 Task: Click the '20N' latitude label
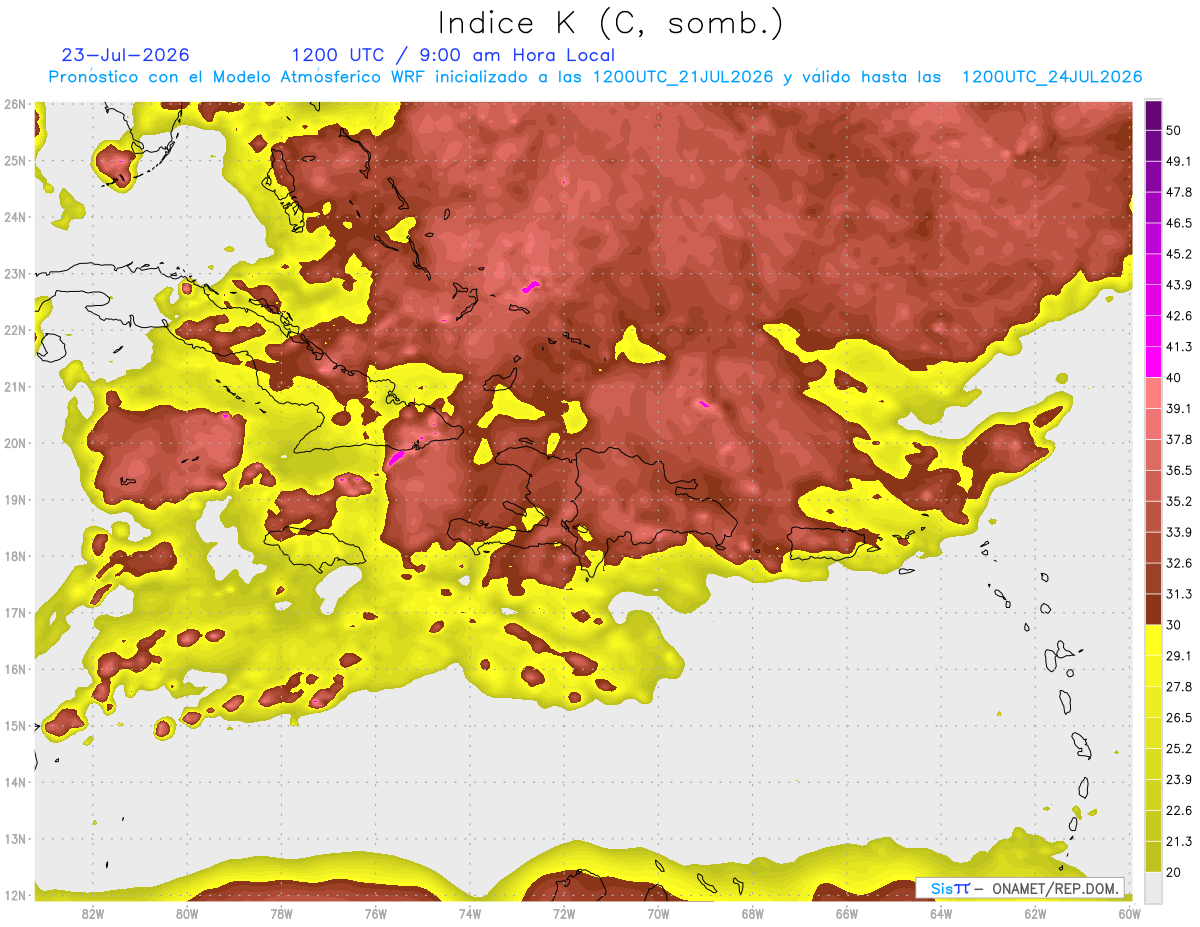(x=15, y=443)
